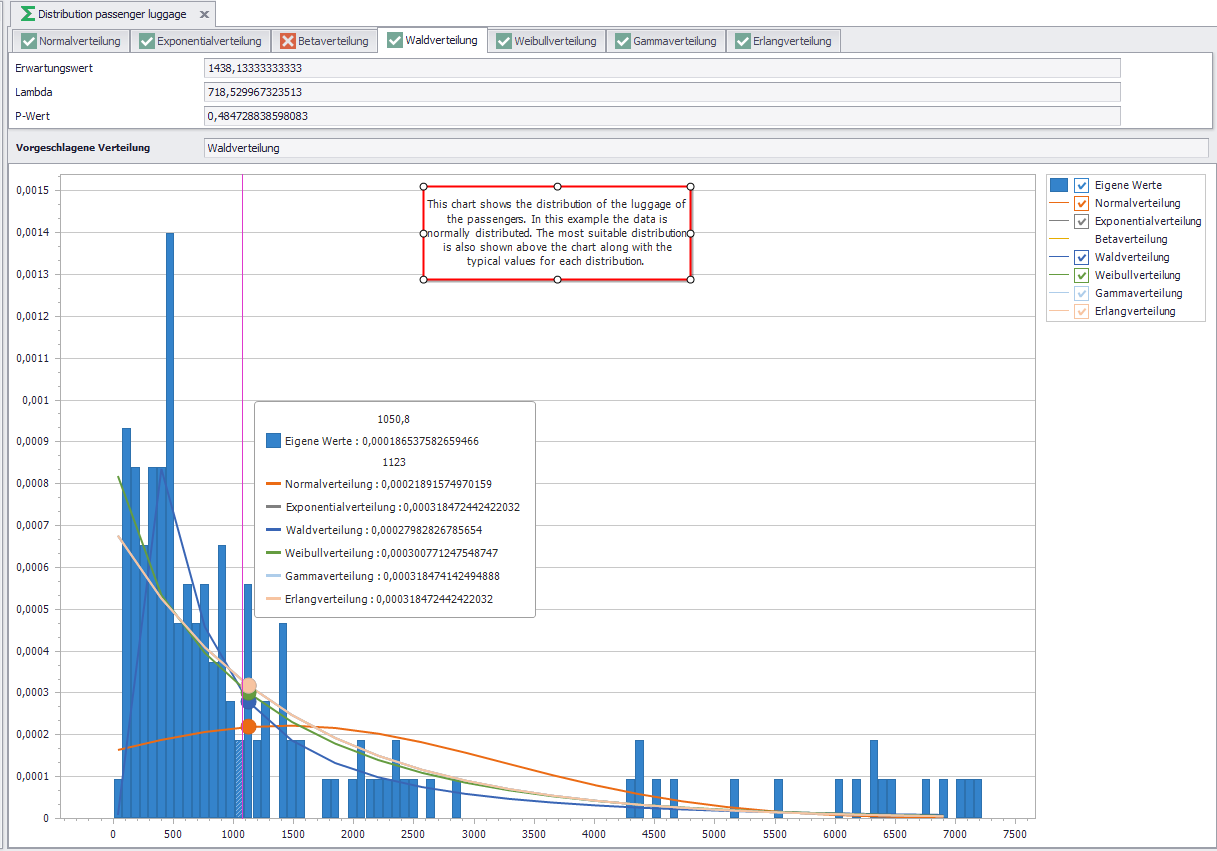This screenshot has width=1217, height=851.
Task: Disable Waldverteilung series in legend
Action: pos(1081,257)
